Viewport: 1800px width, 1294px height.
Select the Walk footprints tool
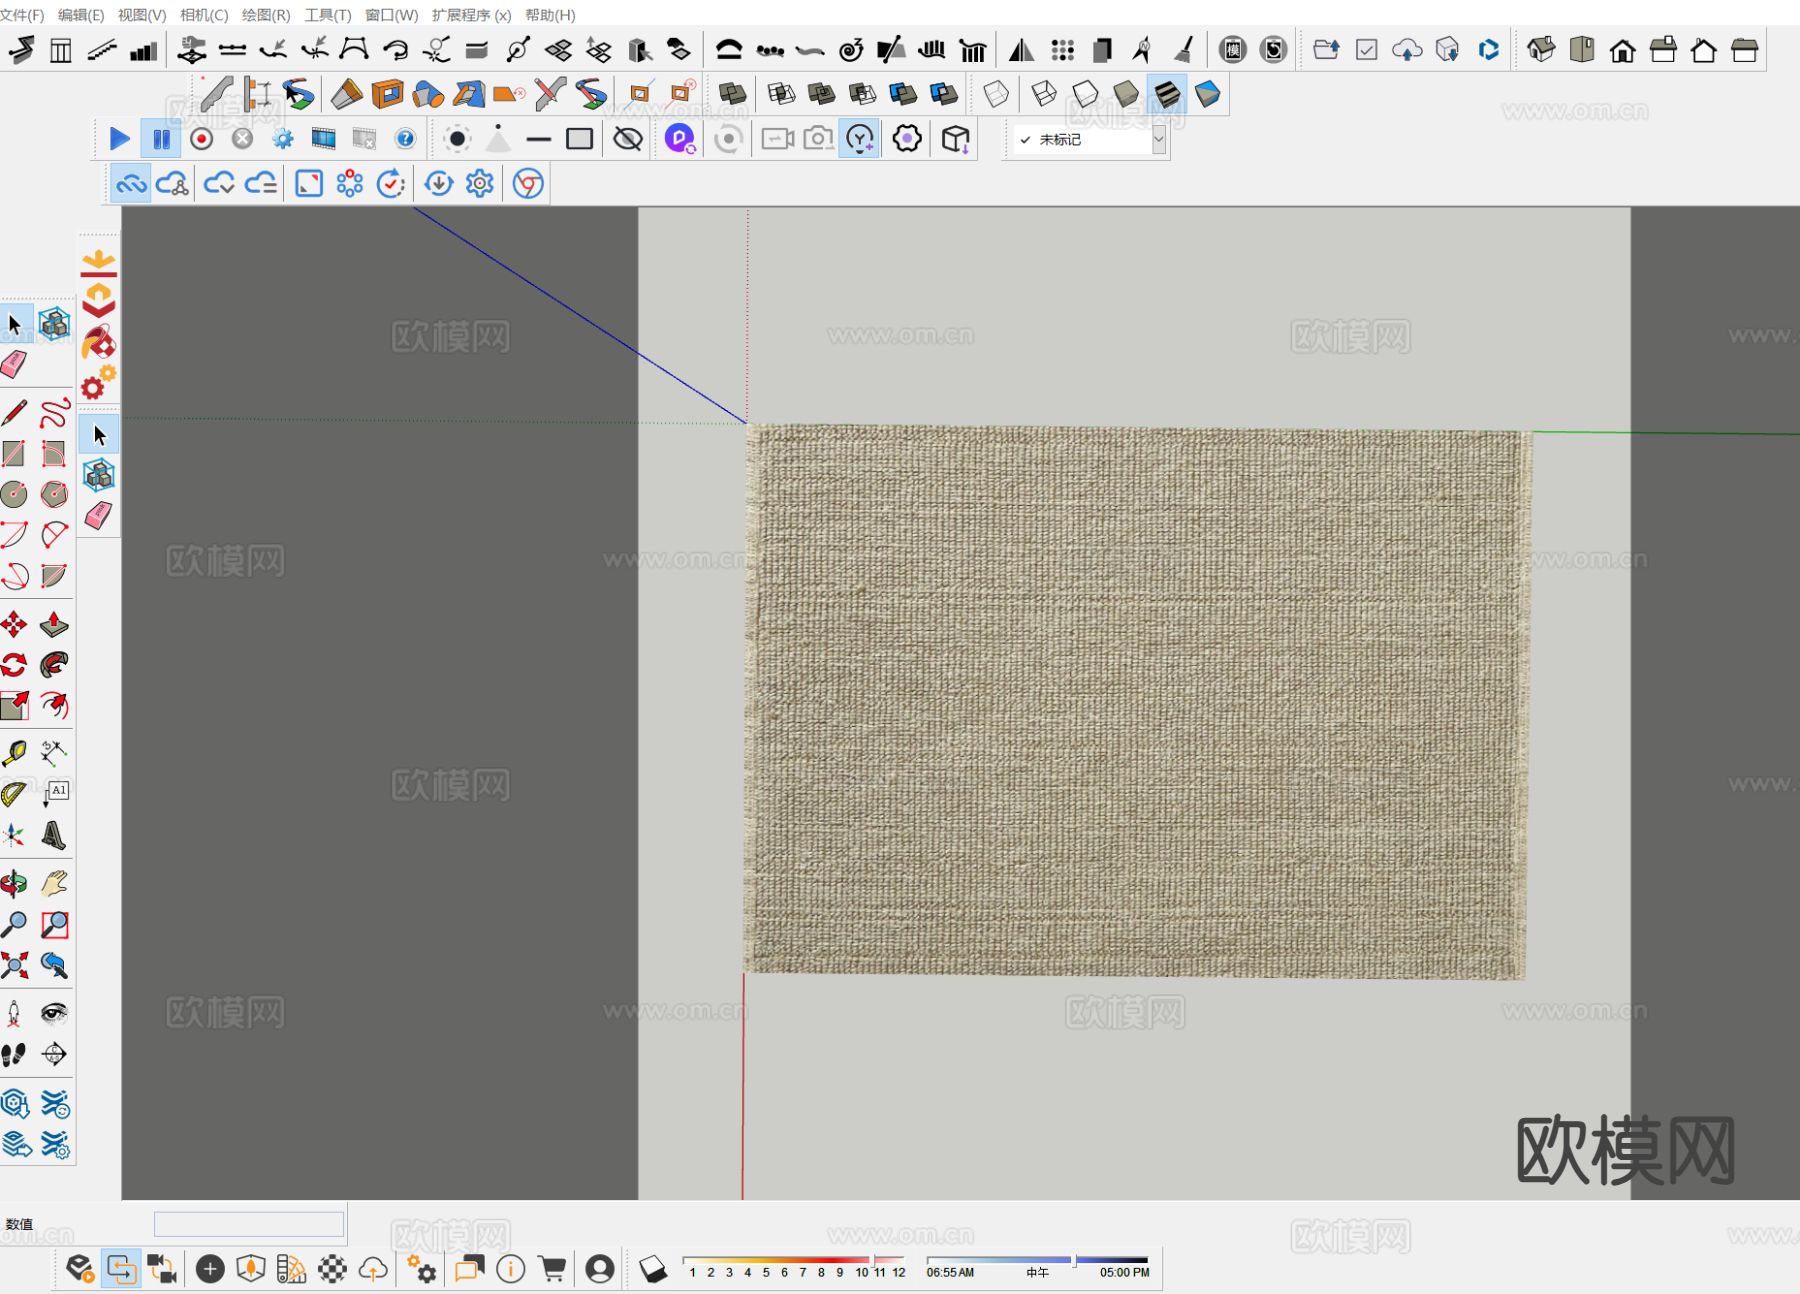(14, 1054)
